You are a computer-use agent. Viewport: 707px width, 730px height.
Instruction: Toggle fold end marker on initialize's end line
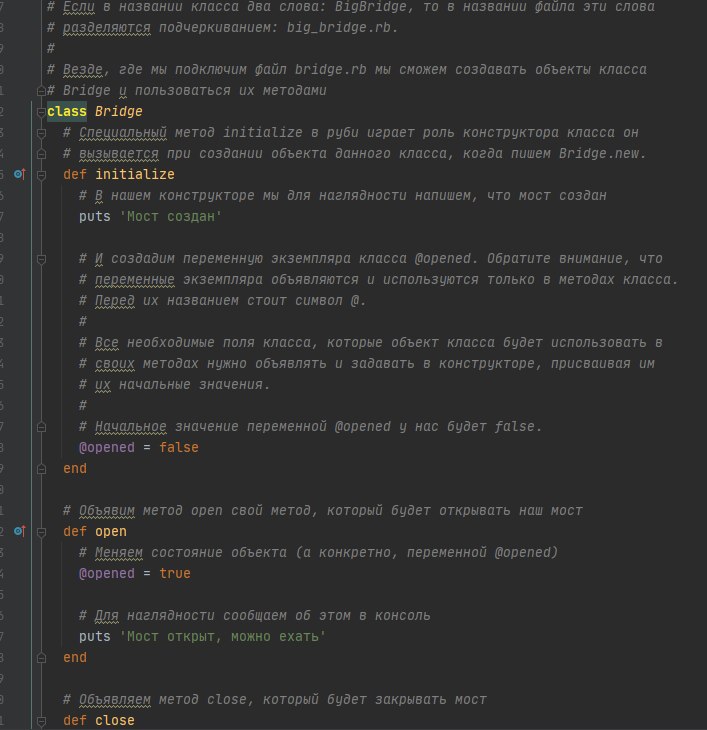click(41, 469)
